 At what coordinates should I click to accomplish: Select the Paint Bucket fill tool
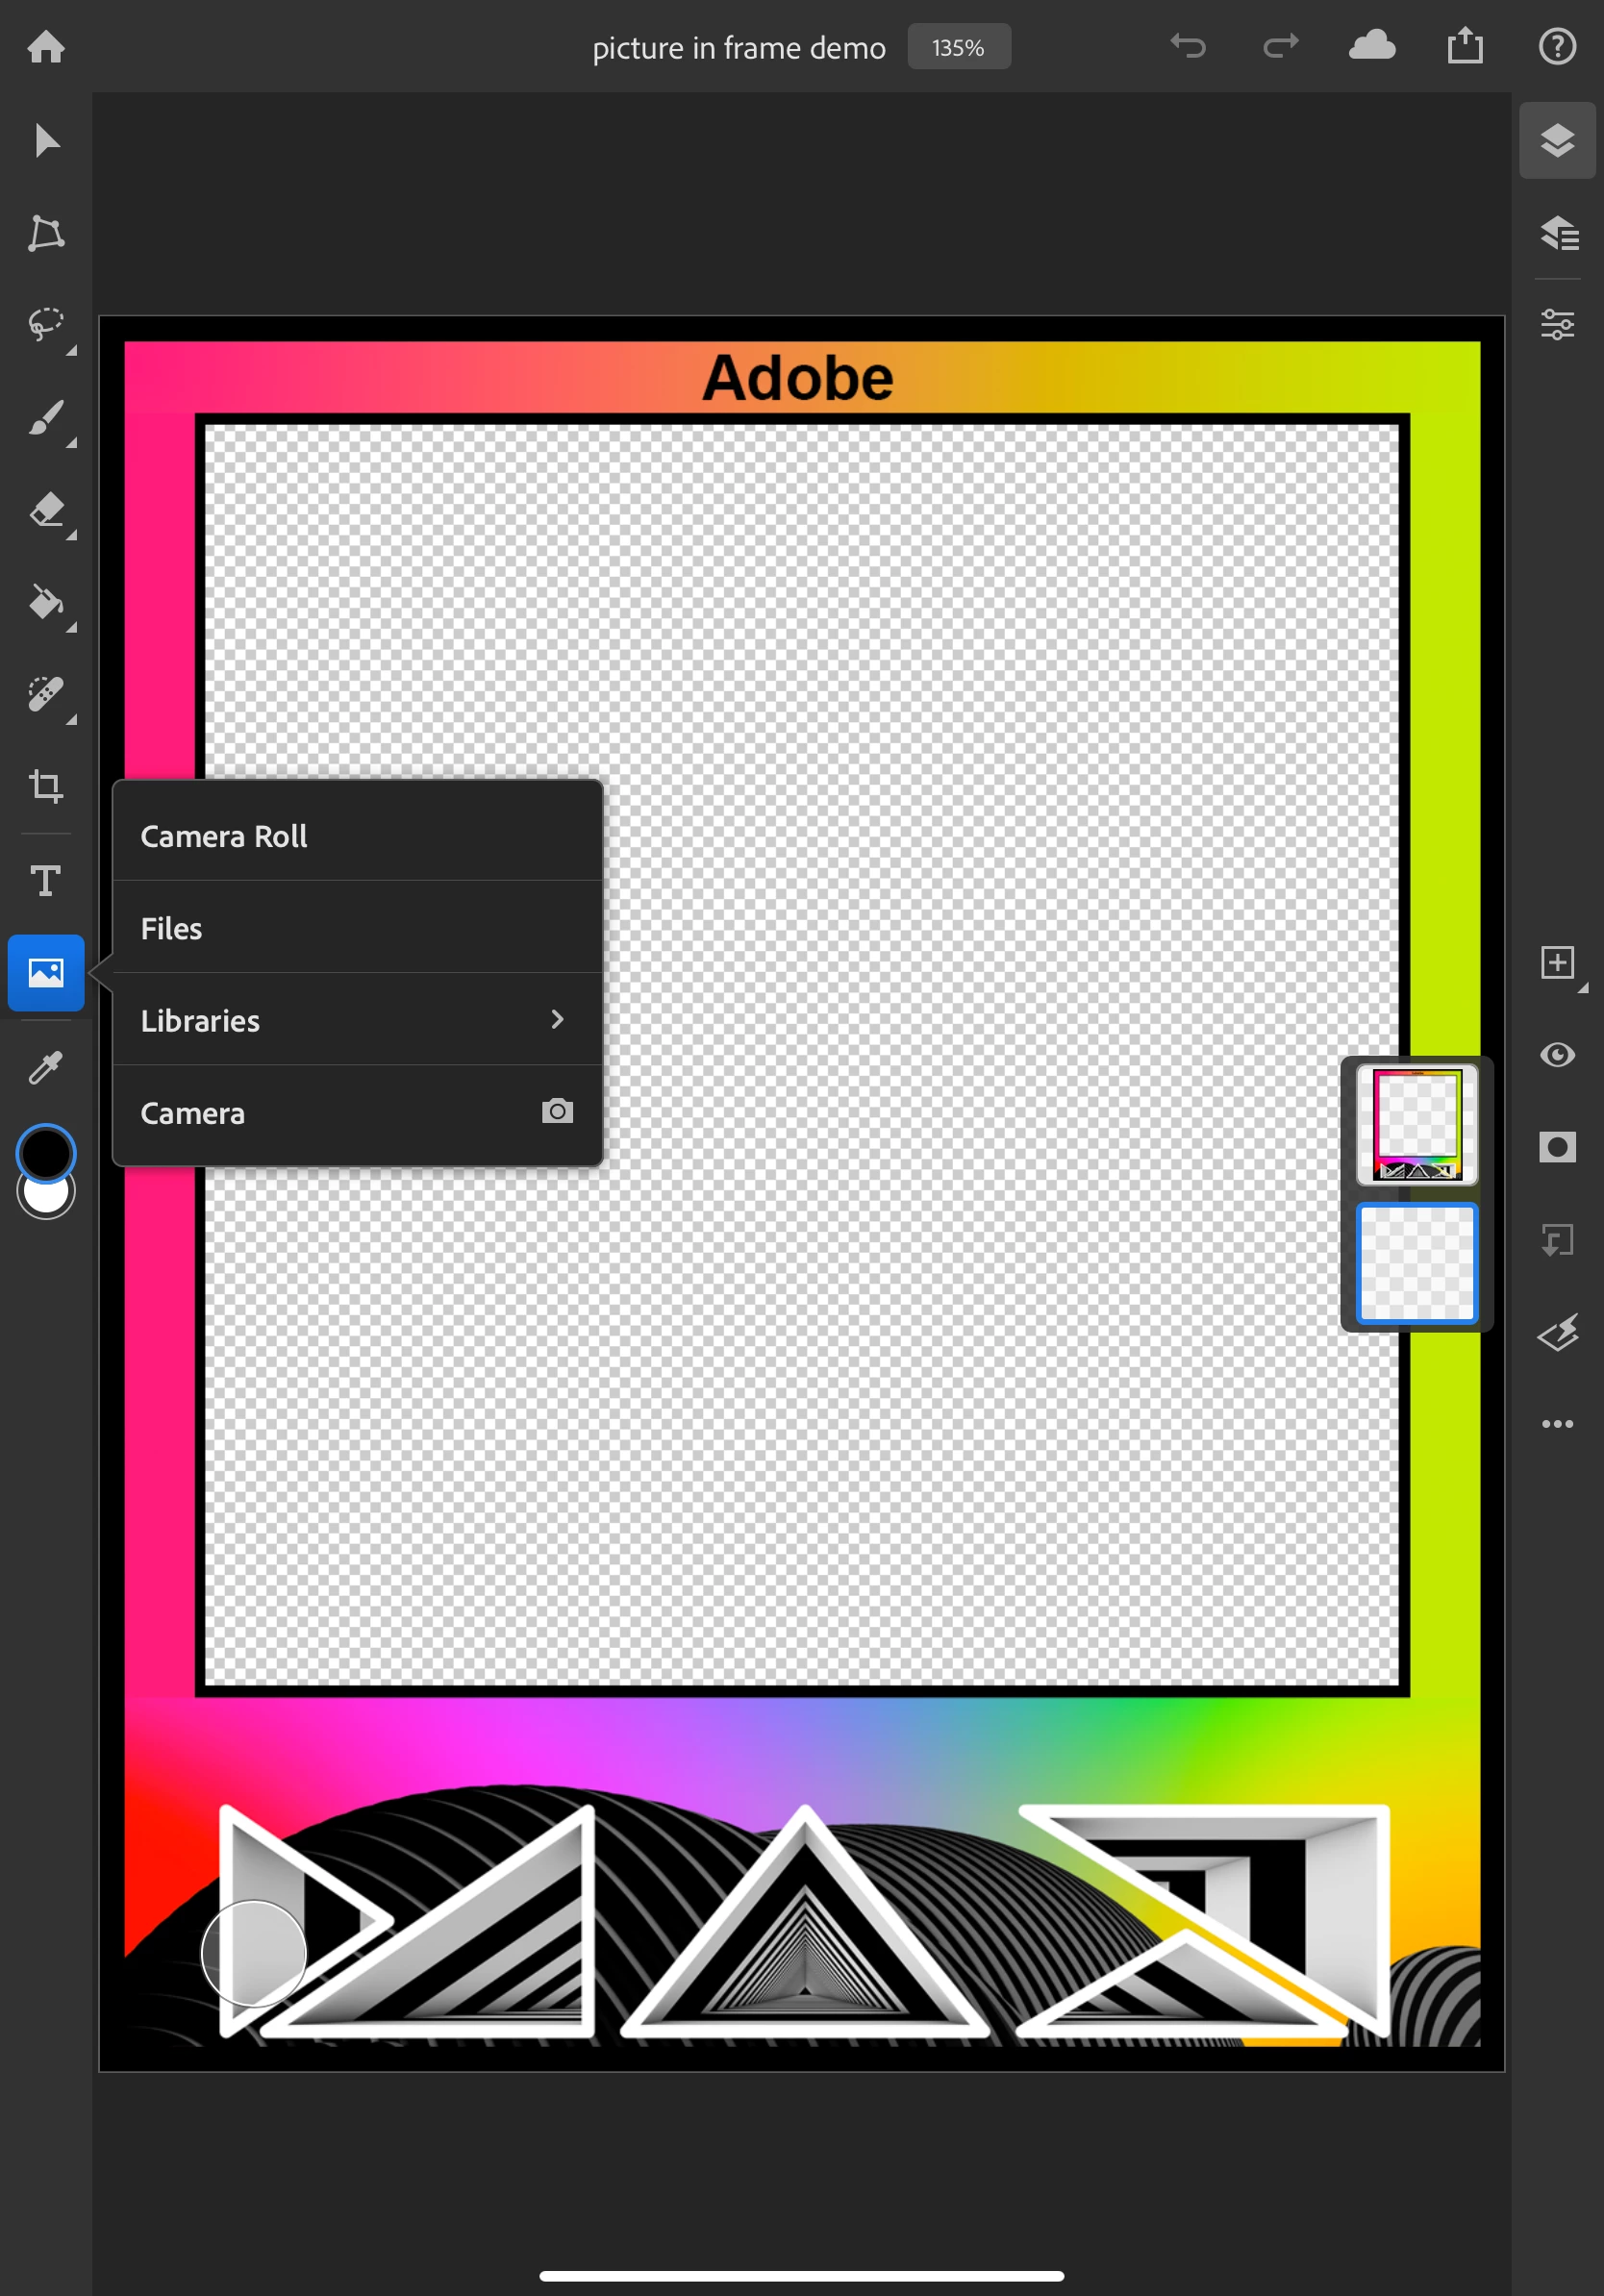46,602
